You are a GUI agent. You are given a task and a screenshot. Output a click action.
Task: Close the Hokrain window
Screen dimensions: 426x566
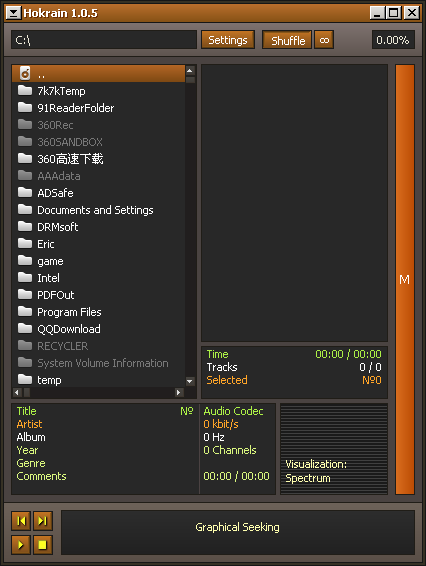(412, 13)
